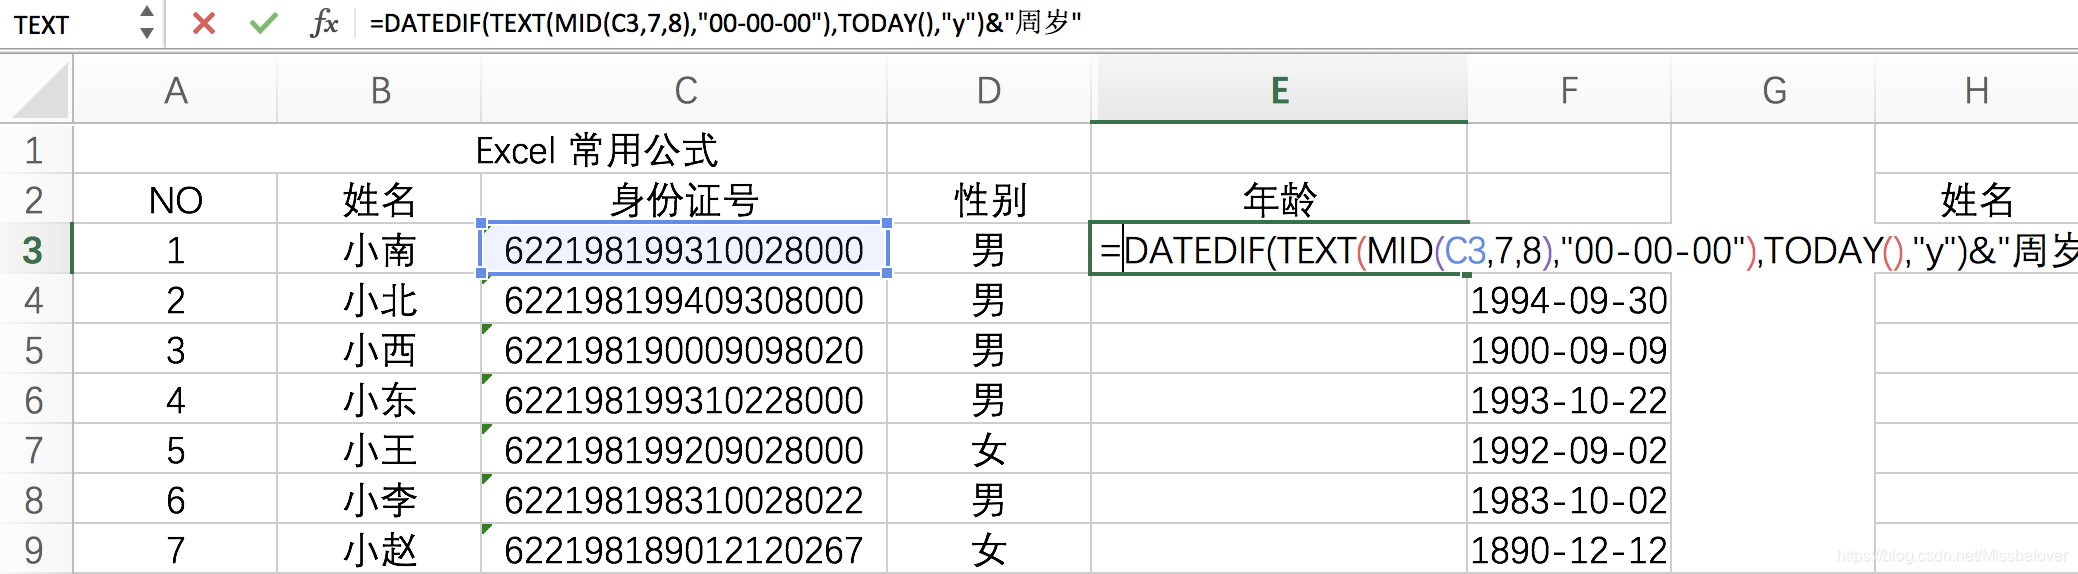
Task: Click the date cell 1890-12-12
Action: click(1569, 549)
